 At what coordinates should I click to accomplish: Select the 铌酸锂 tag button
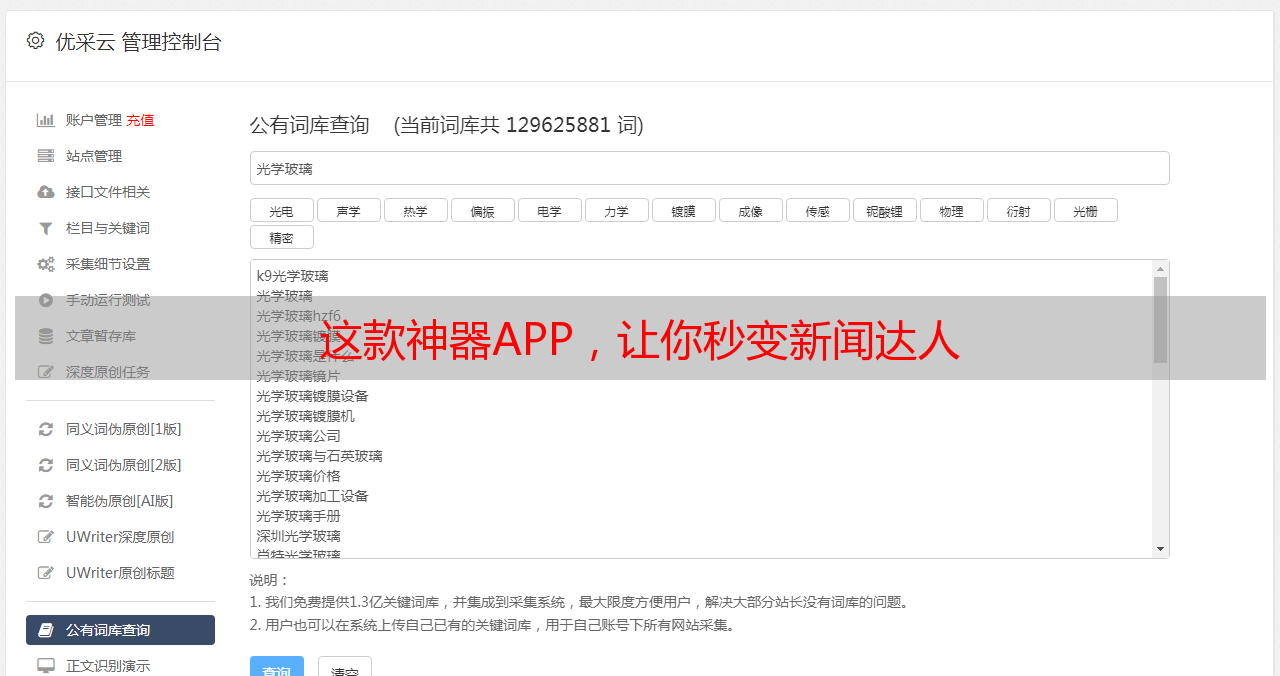coord(885,210)
